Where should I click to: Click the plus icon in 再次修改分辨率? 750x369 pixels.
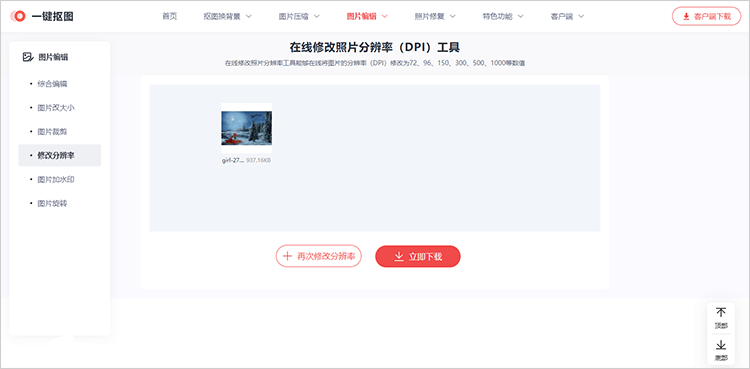tap(287, 256)
